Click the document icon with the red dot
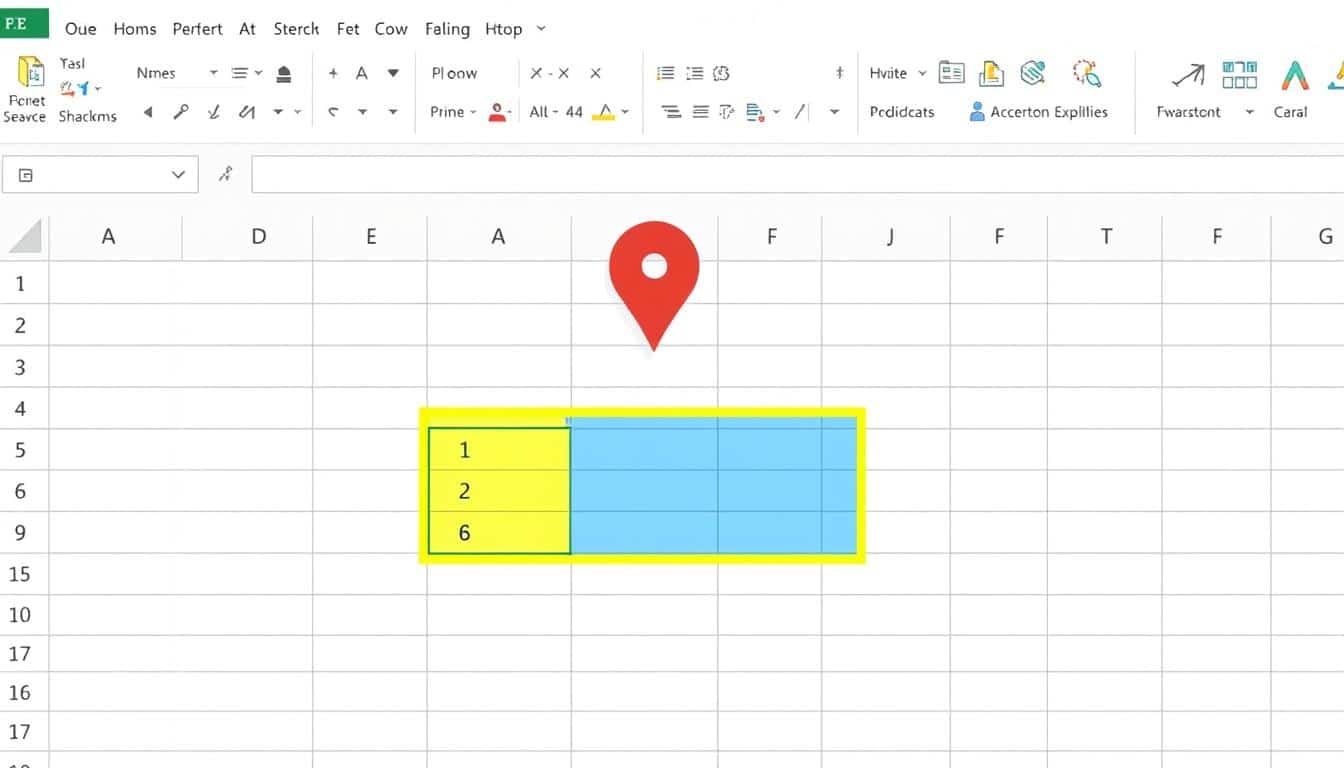 (756, 112)
